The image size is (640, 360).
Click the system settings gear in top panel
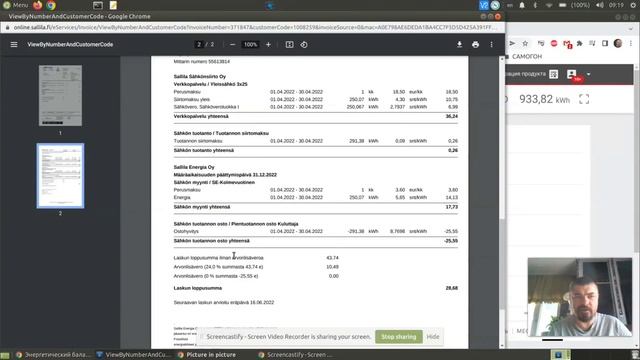[633, 5]
